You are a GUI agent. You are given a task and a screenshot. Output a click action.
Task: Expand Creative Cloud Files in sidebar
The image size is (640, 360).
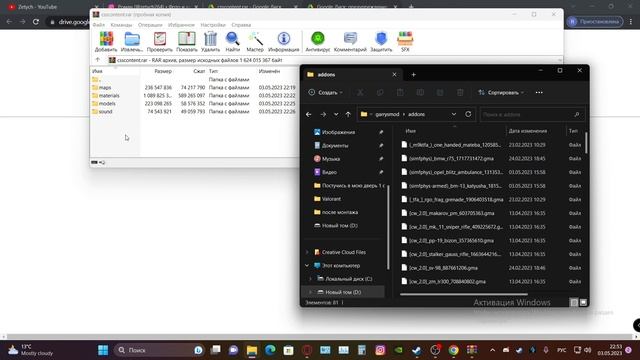(307, 252)
